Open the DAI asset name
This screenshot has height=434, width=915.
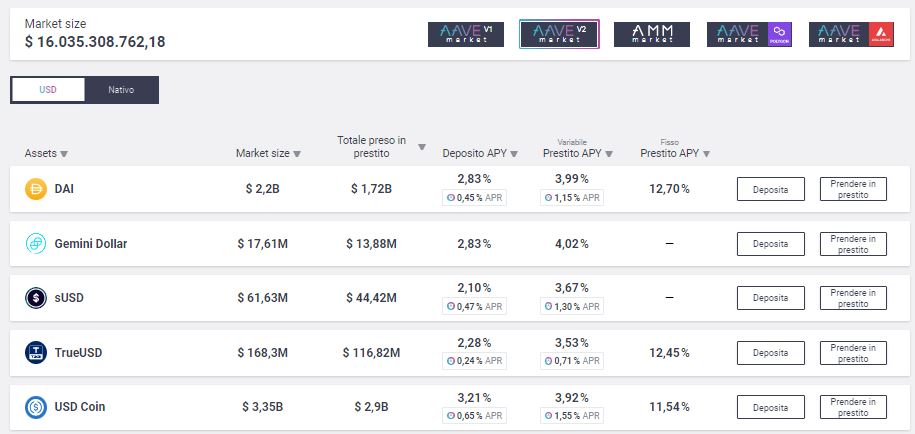(64, 189)
